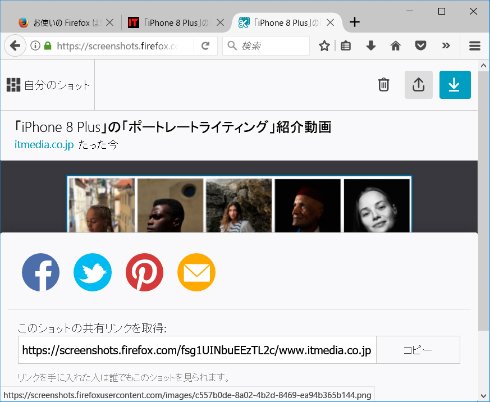Click the vertical scrollbar thumb
Viewport: 490px width, 402px height.
coord(483,200)
